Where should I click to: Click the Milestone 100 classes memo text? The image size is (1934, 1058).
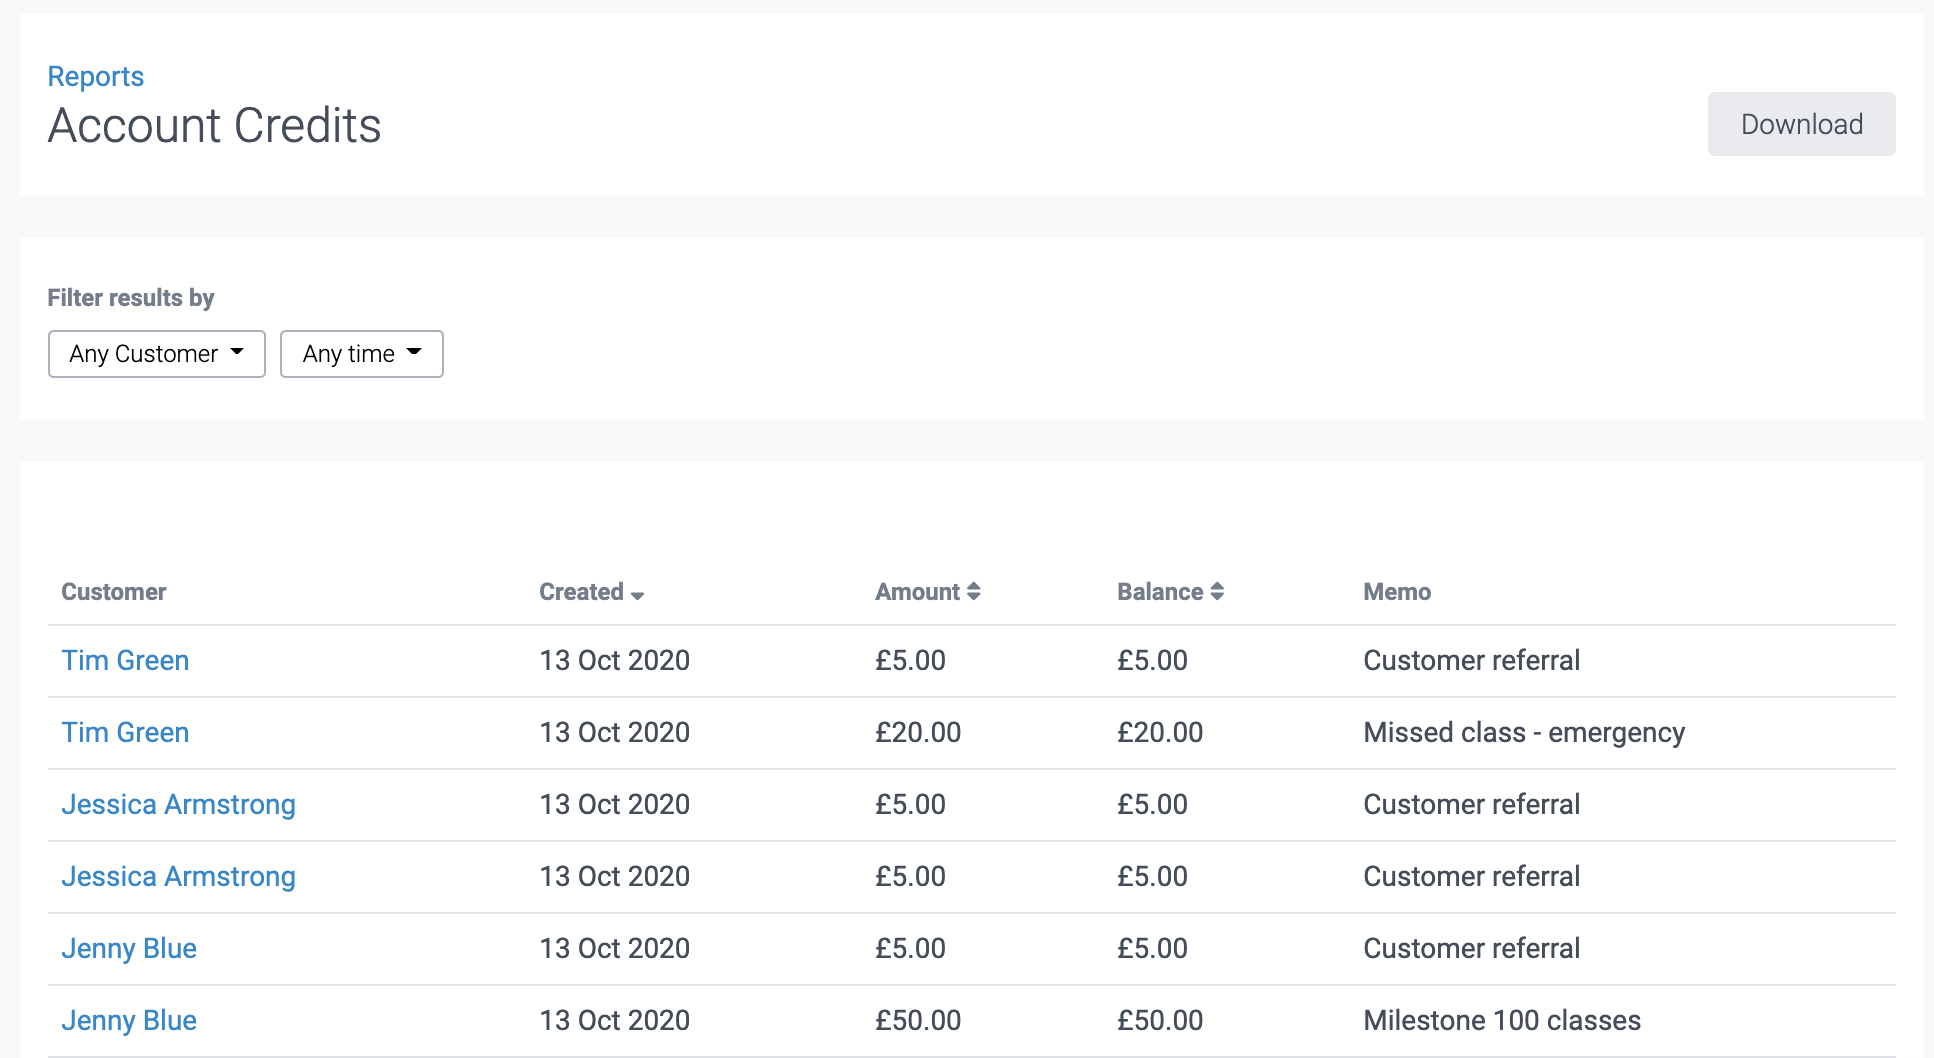click(1501, 1020)
